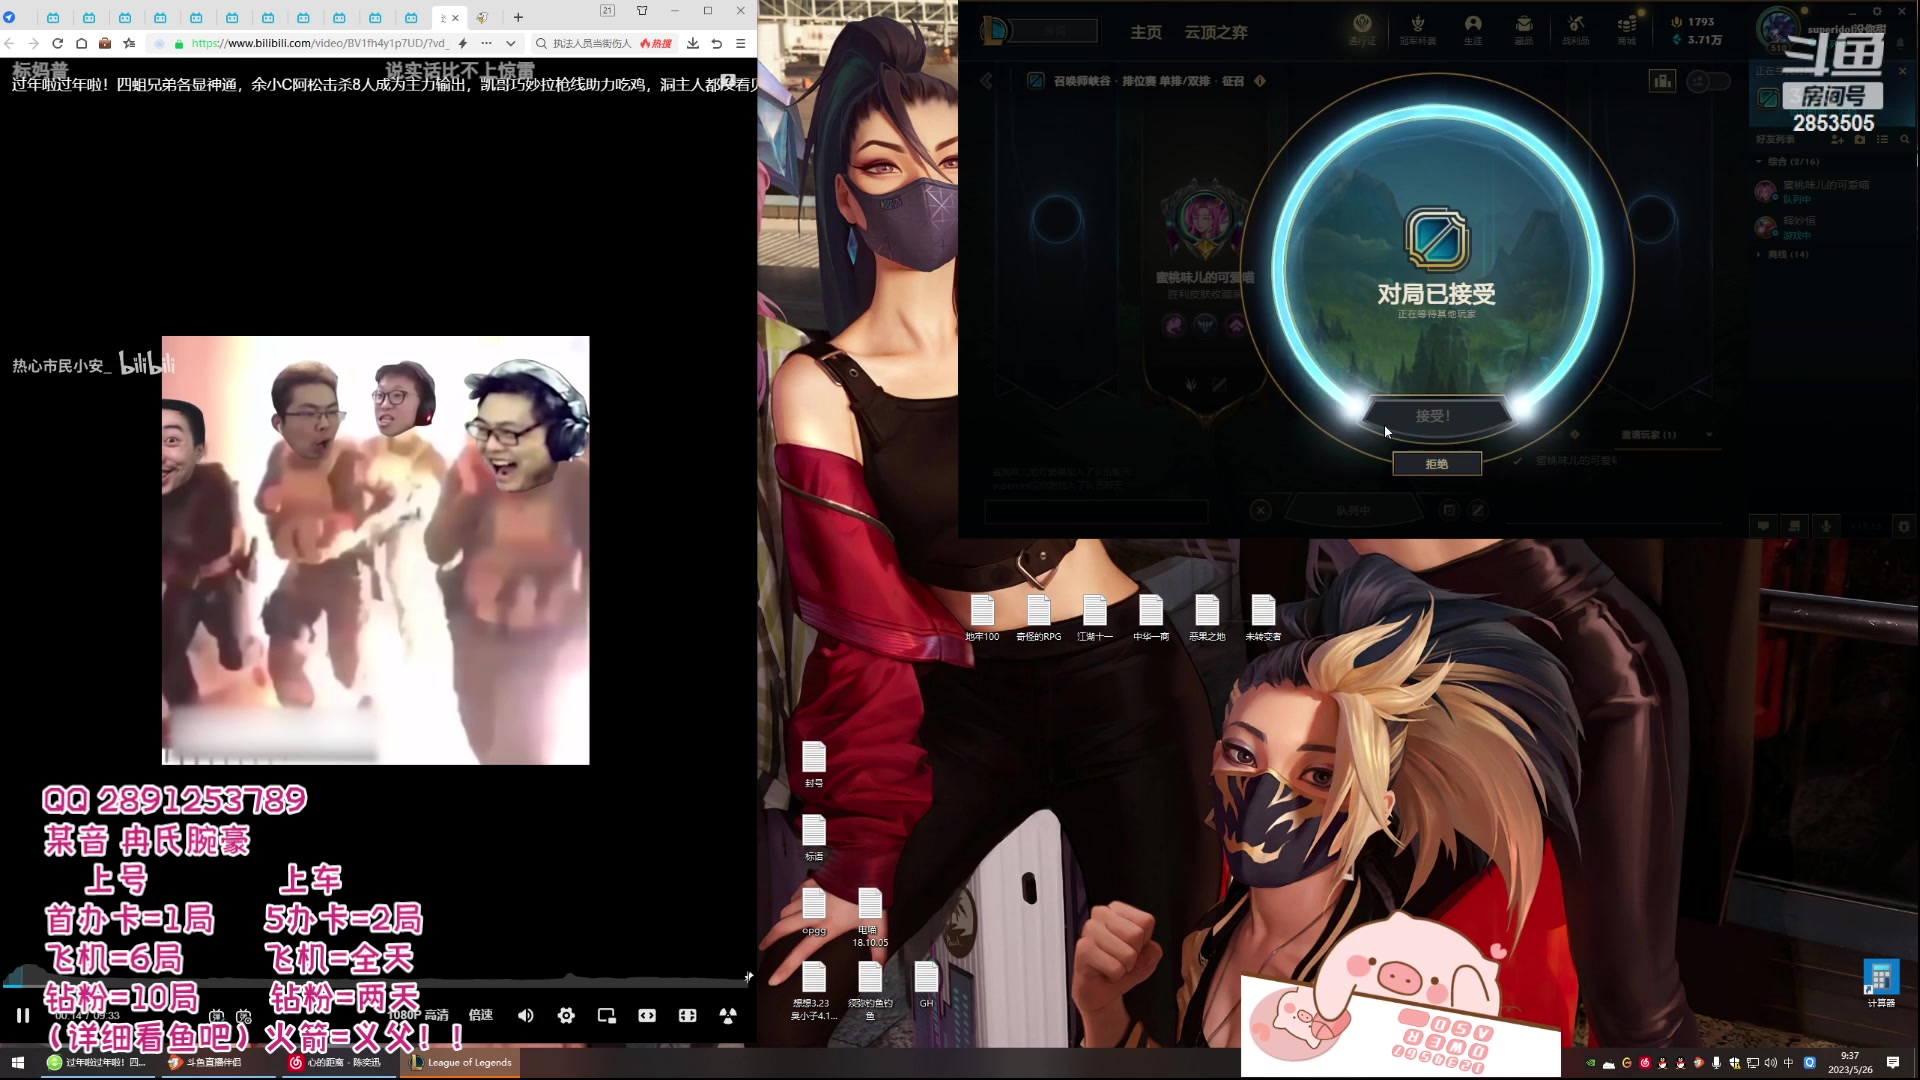Open the 计算器 desktop shortcut
The width and height of the screenshot is (1920, 1080).
click(1881, 983)
